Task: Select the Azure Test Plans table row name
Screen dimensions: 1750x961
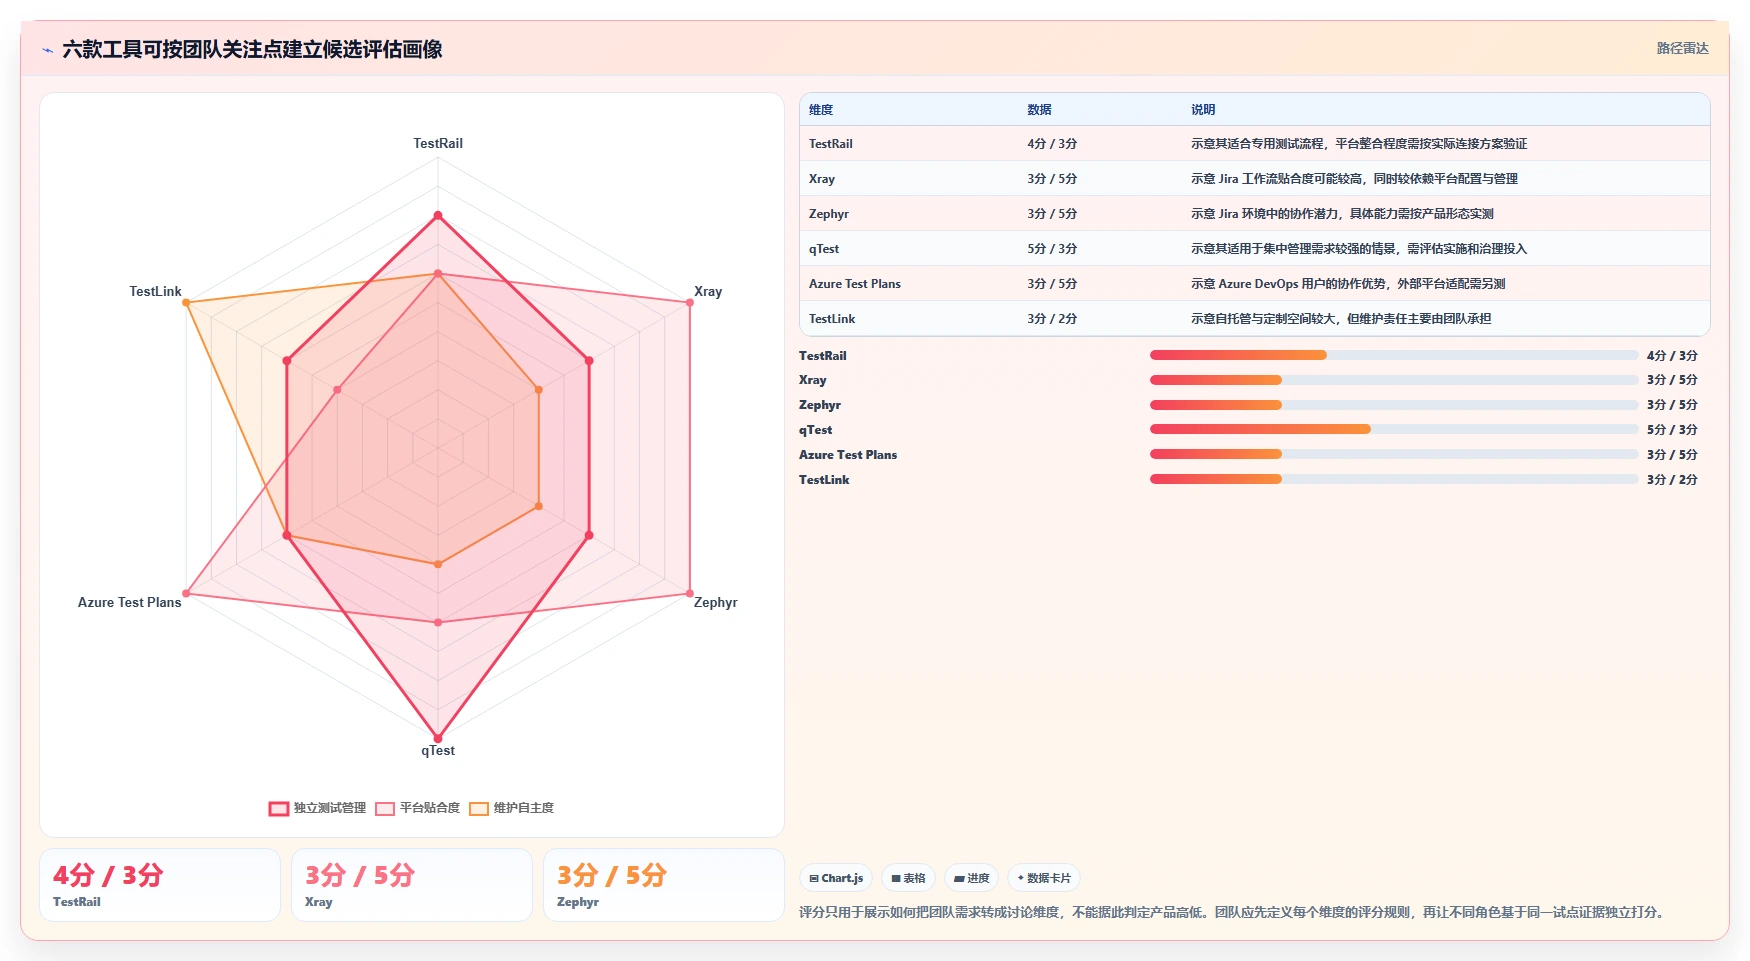Action: tap(855, 284)
